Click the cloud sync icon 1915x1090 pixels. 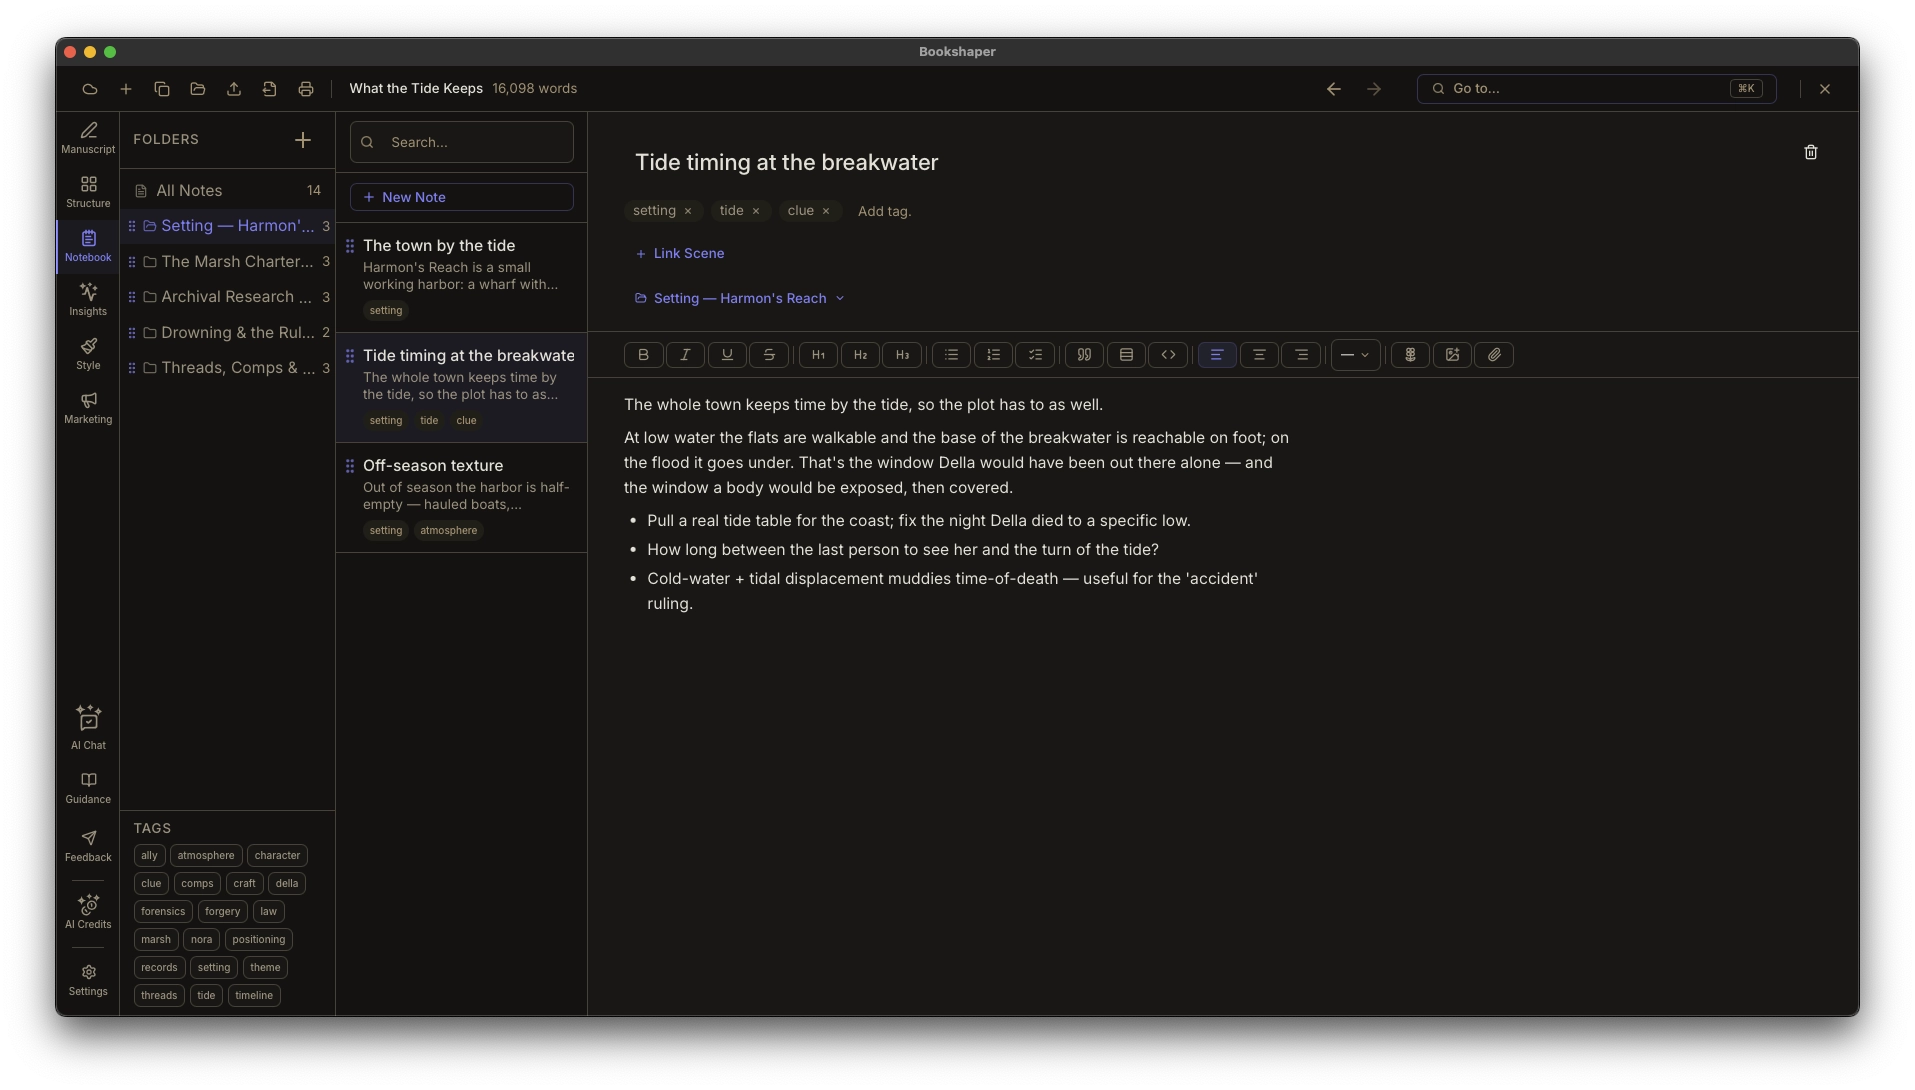90,89
